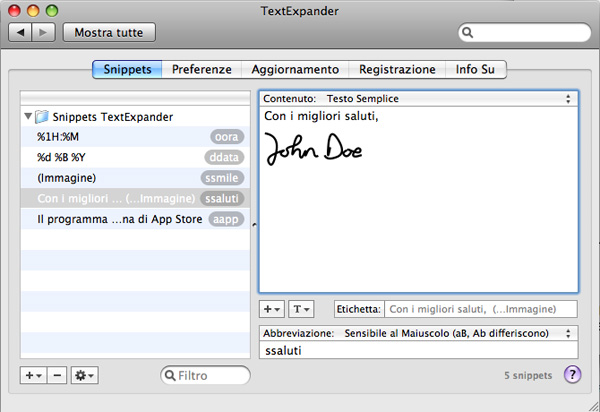This screenshot has height=412, width=600.
Task: Open the Preferenze tab
Action: (202, 69)
